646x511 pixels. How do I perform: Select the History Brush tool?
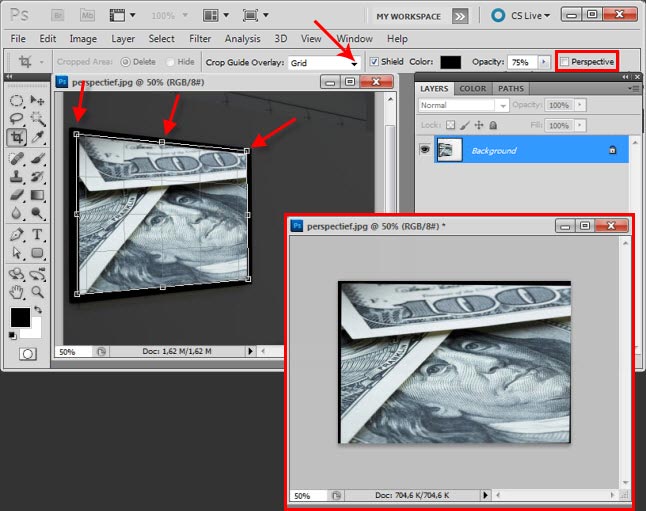[x=37, y=177]
